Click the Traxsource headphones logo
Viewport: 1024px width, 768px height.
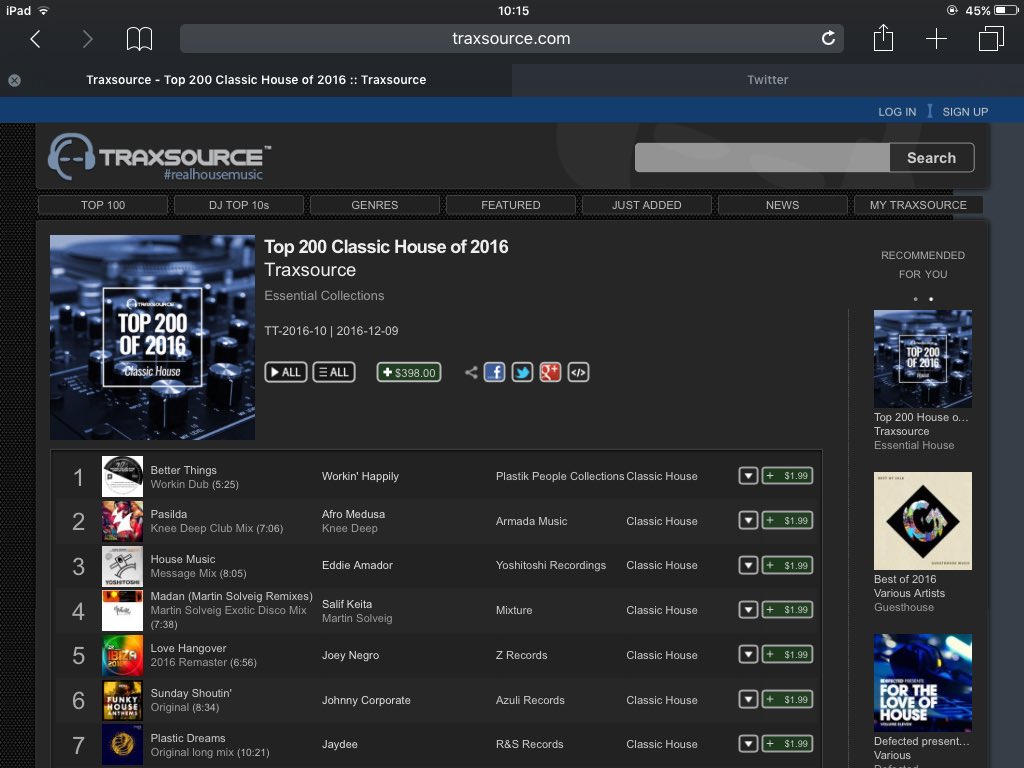point(159,157)
